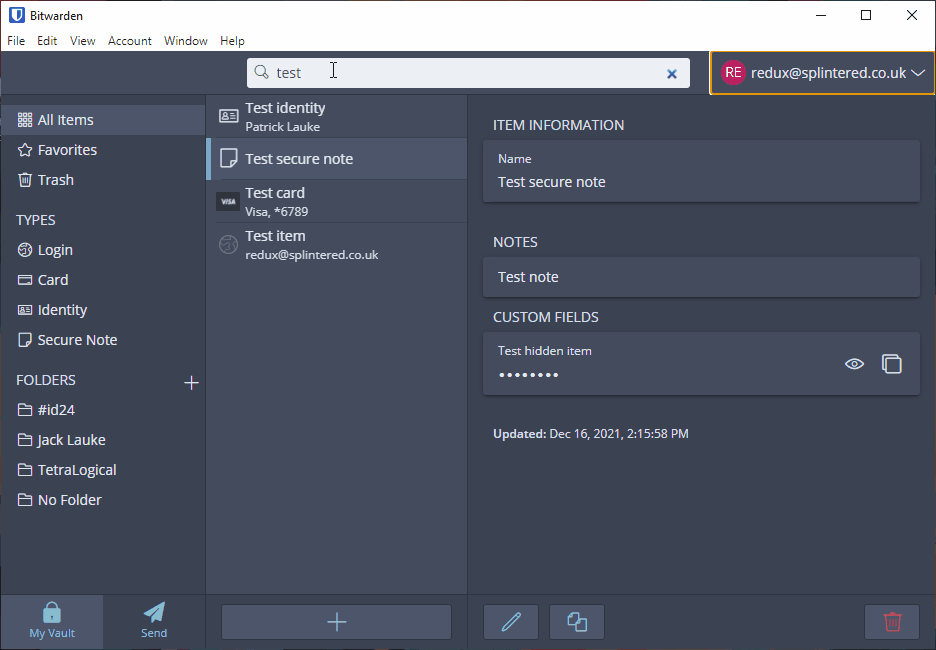Open the File menu
The width and height of the screenshot is (936, 650).
pyautogui.click(x=16, y=41)
